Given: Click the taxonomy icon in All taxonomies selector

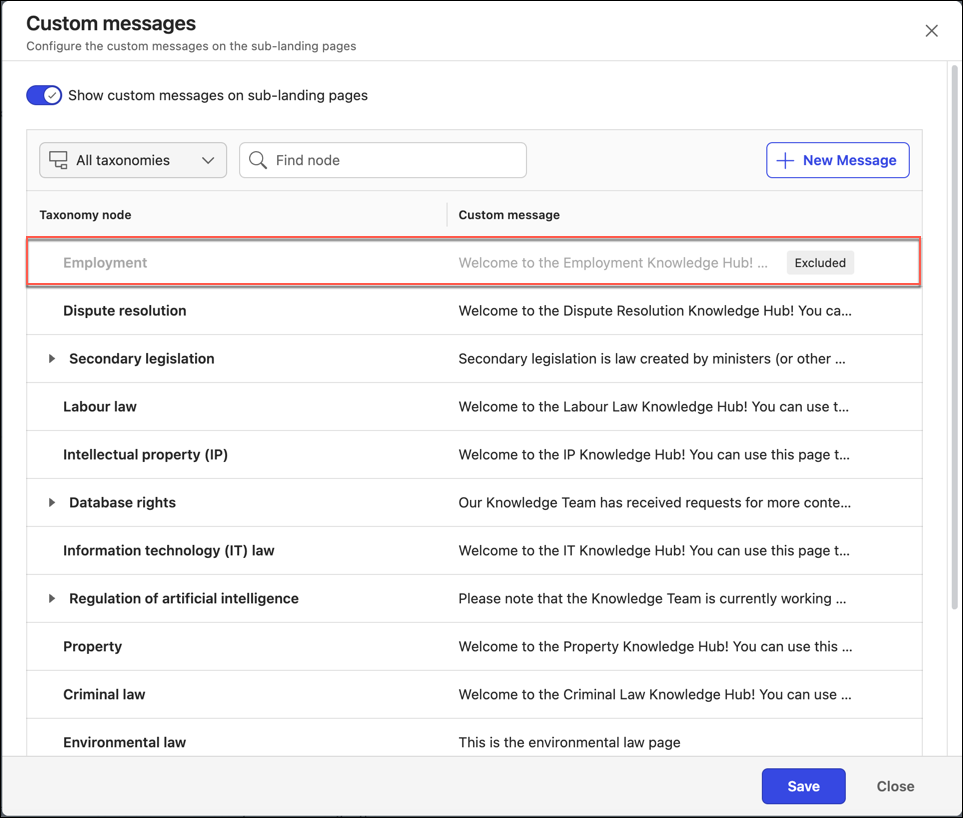Looking at the screenshot, I should 59,160.
